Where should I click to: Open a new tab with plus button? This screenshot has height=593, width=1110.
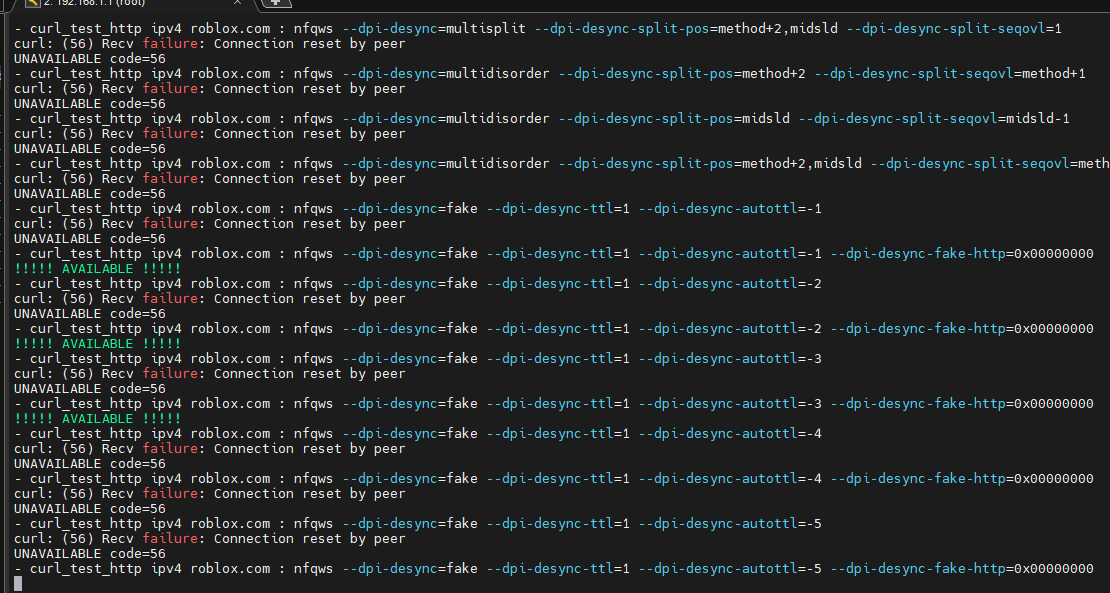point(276,3)
